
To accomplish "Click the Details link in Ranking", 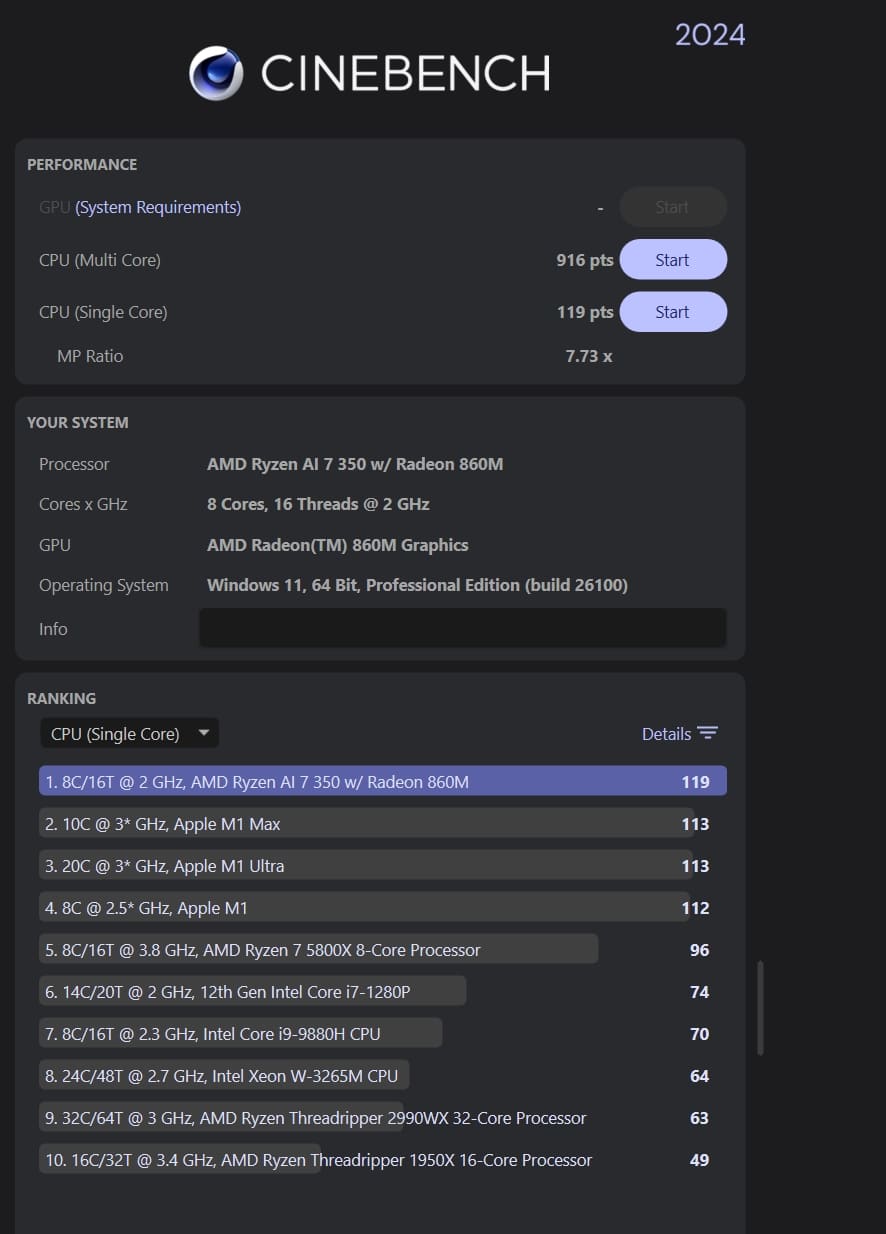I will [666, 733].
